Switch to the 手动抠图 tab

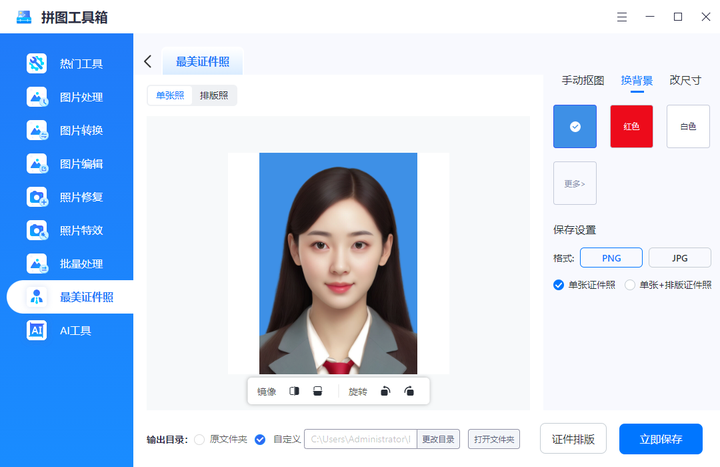point(583,81)
